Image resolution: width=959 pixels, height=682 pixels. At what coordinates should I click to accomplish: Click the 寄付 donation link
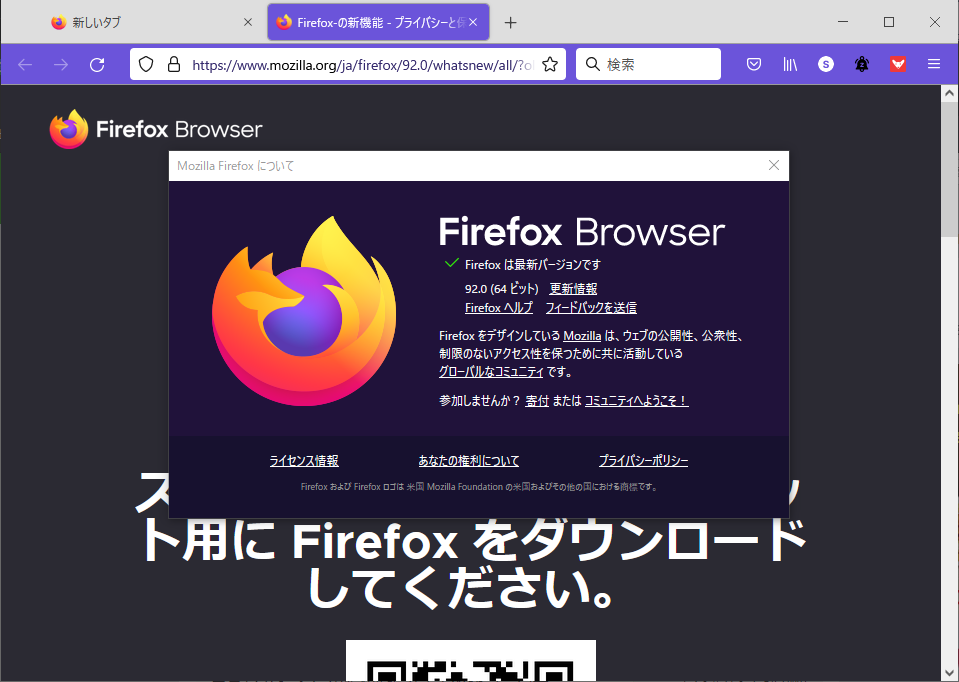click(536, 400)
